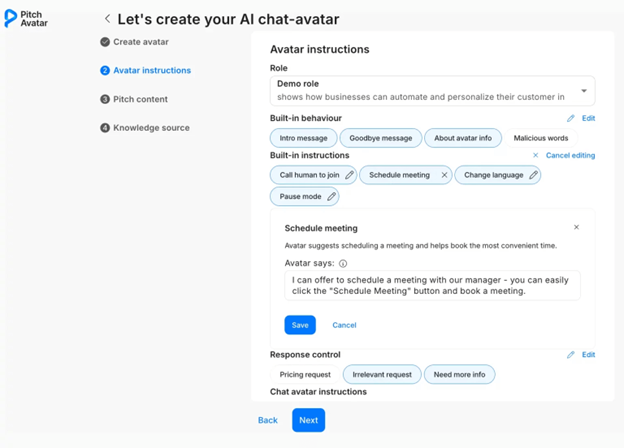Edit the Built-in behaviour section
The height and width of the screenshot is (448, 624).
click(x=581, y=118)
